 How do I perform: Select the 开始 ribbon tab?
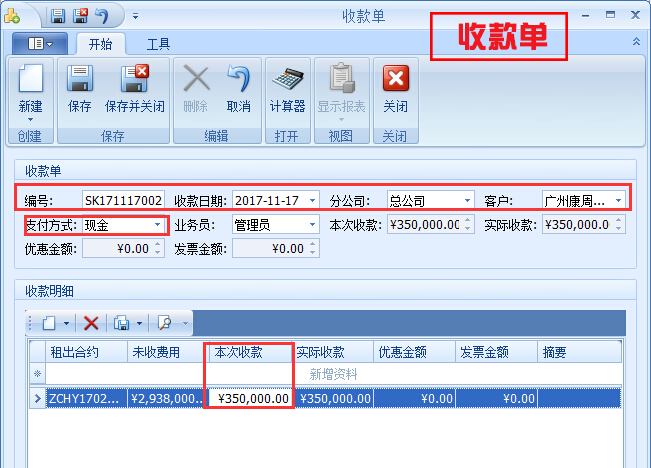pyautogui.click(x=100, y=44)
